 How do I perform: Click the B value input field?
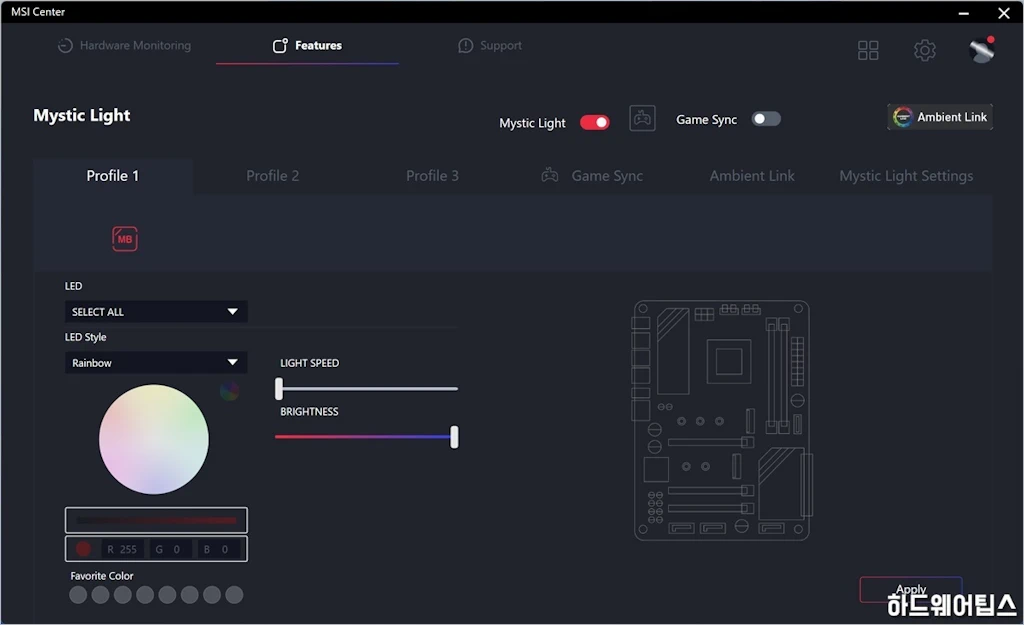[219, 549]
